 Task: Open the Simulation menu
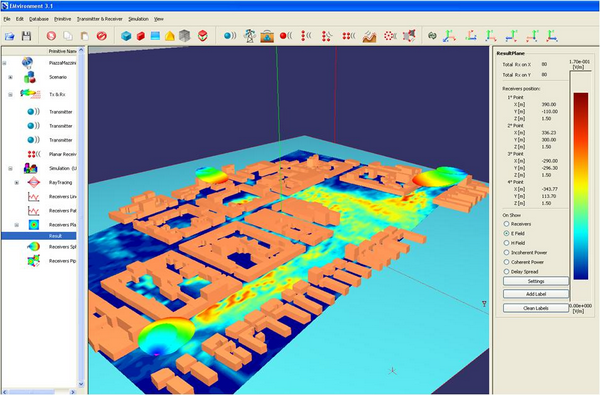click(138, 19)
